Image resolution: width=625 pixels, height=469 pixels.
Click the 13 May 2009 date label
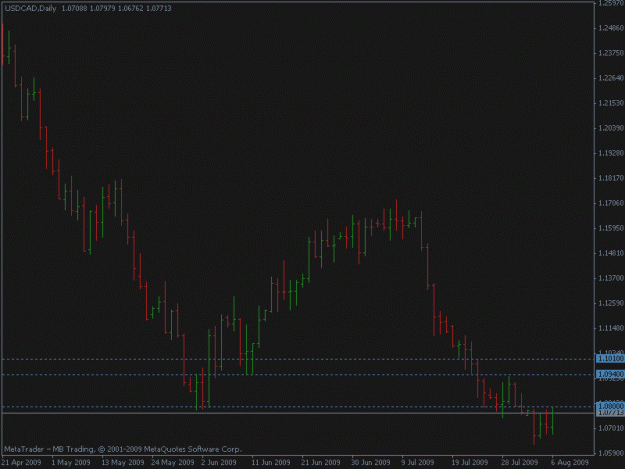pyautogui.click(x=123, y=463)
